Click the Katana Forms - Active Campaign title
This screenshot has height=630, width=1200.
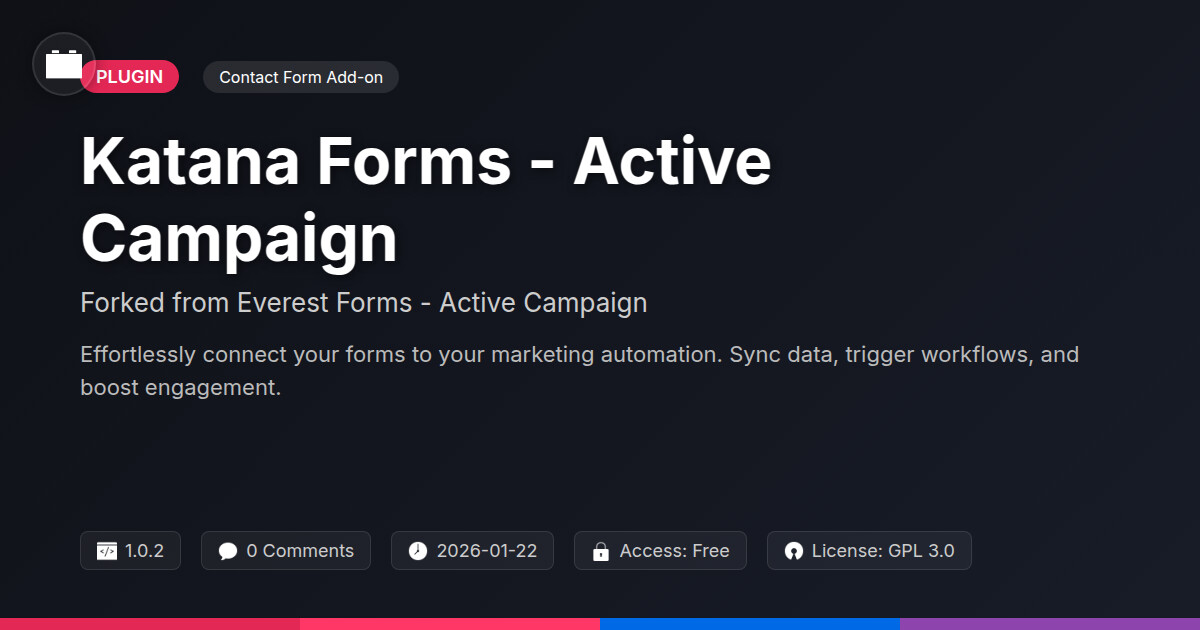[x=426, y=200]
